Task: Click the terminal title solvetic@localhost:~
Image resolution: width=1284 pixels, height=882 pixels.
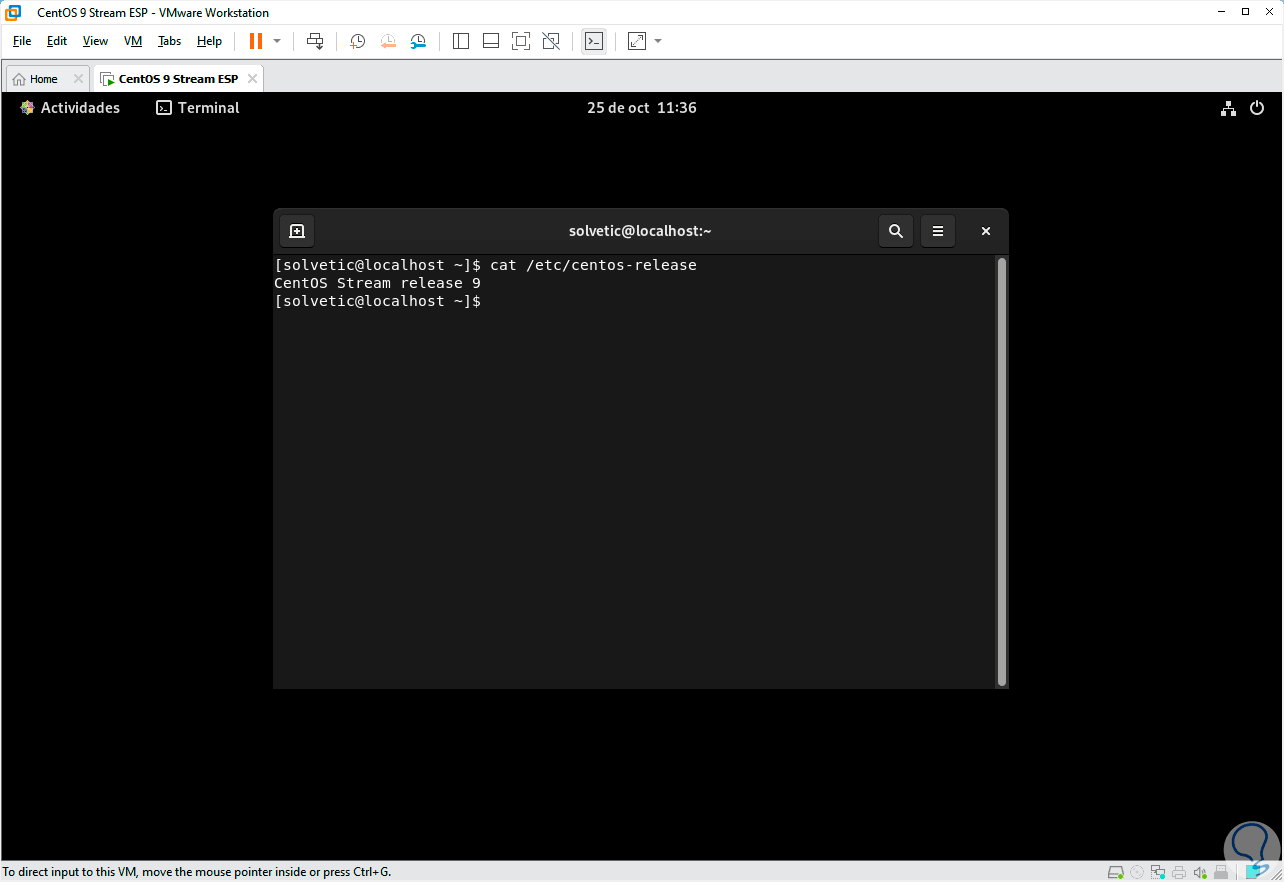Action: click(x=640, y=231)
